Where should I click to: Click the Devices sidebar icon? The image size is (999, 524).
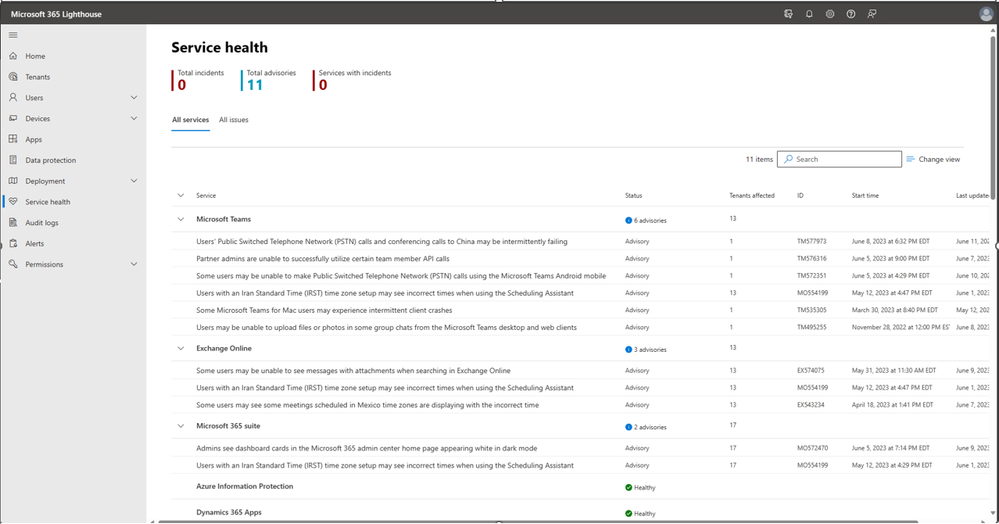click(x=13, y=119)
